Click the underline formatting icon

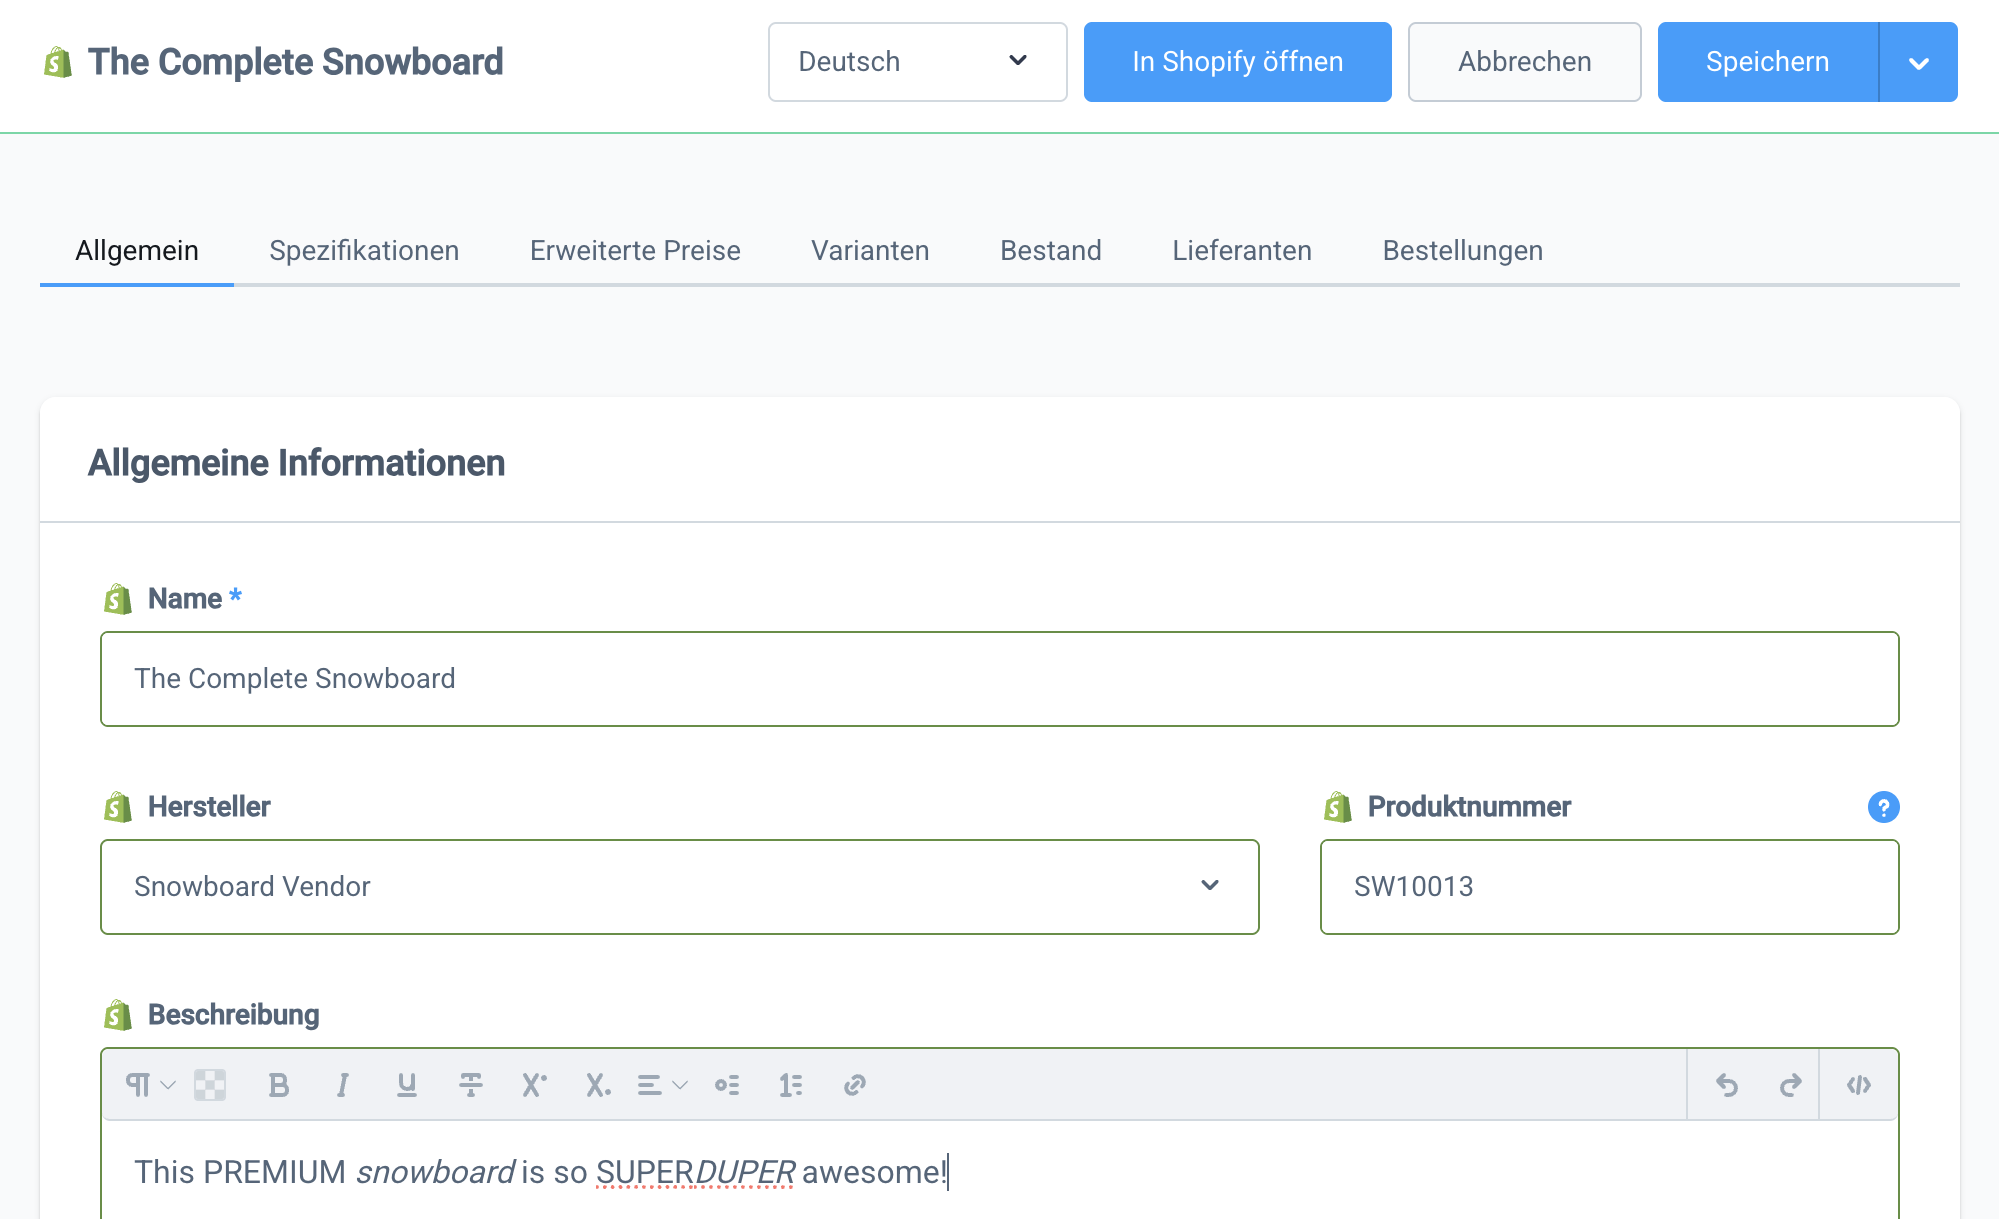tap(406, 1085)
